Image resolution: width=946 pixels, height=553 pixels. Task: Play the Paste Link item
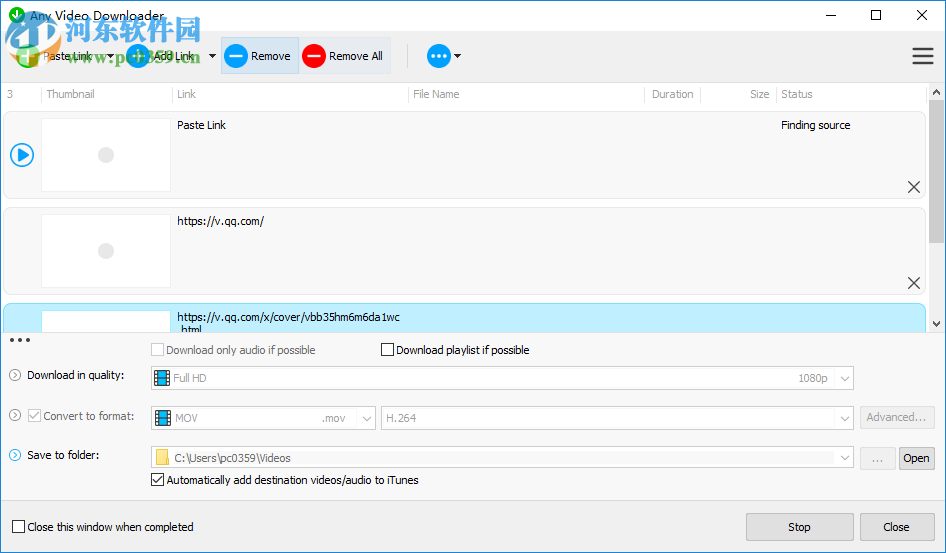point(22,155)
